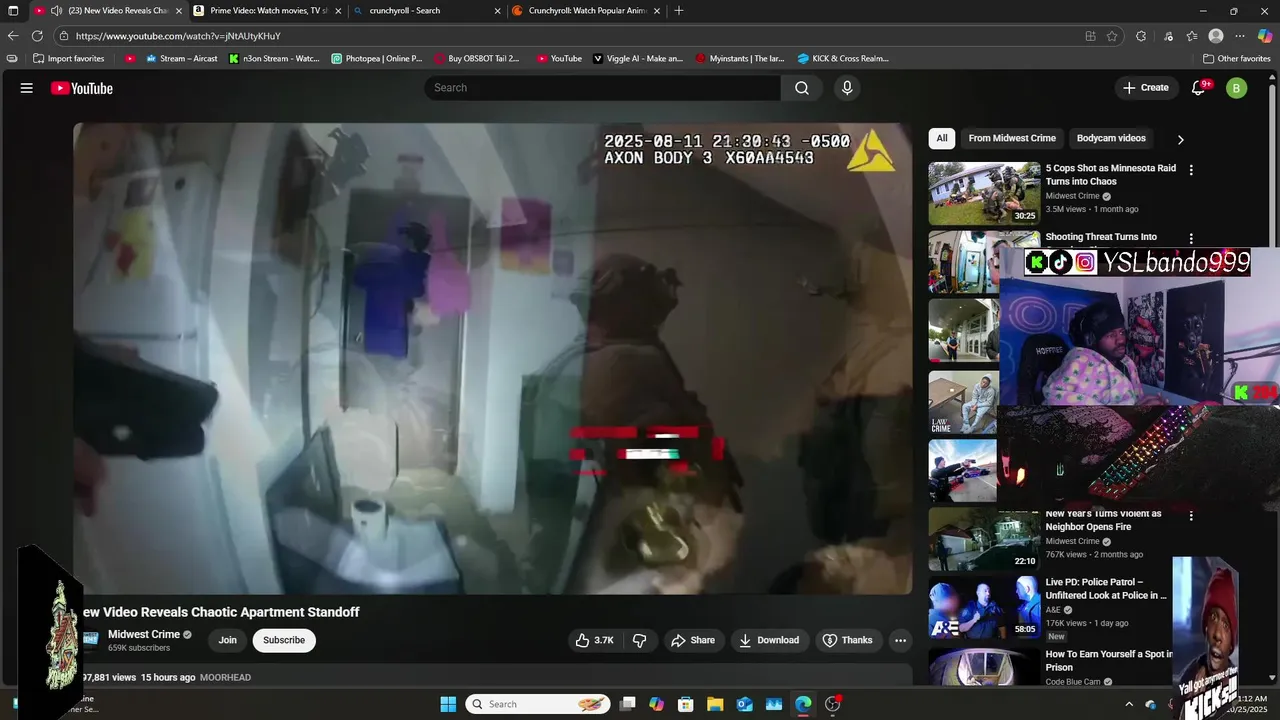Subscribe to Midwest Crime channel
Screen dimensions: 1280x720
pos(284,640)
